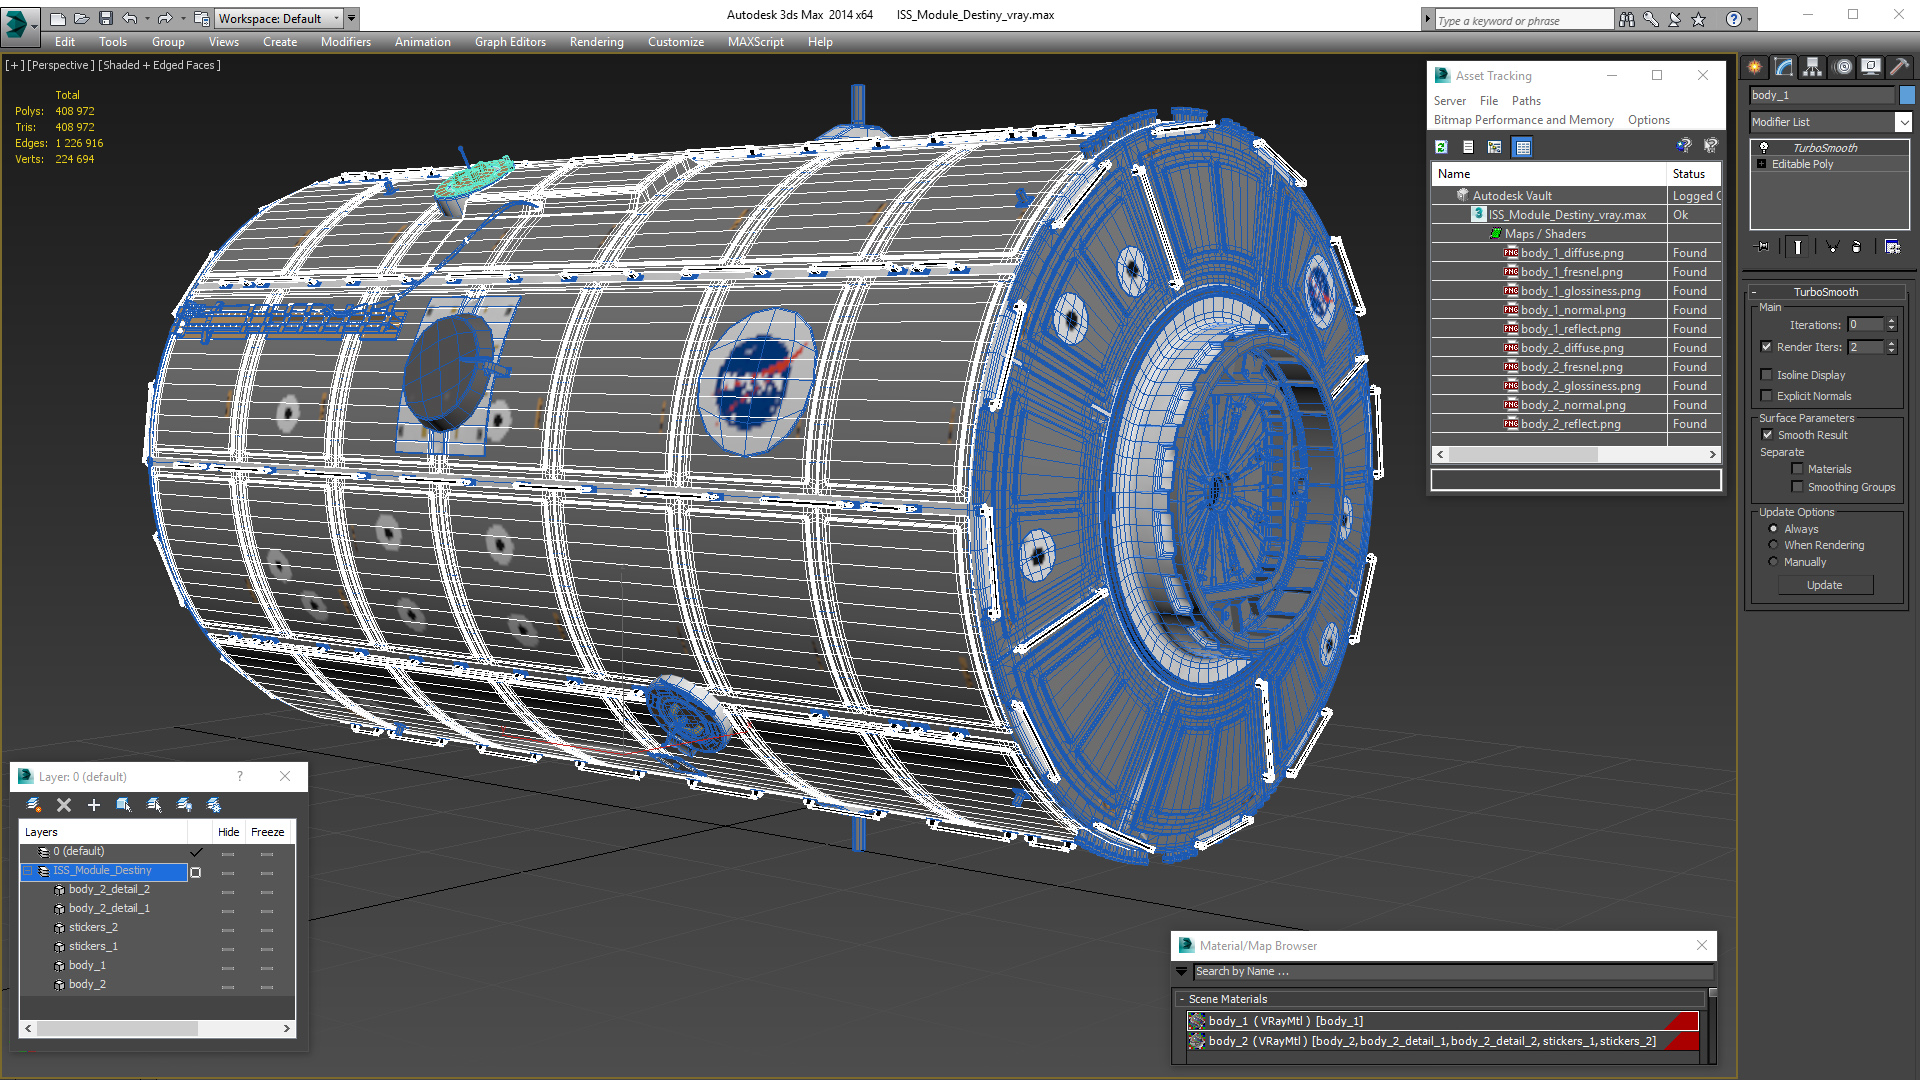Screen dimensions: 1920x1080
Task: Click Create New Layer icon
Action: (34, 805)
